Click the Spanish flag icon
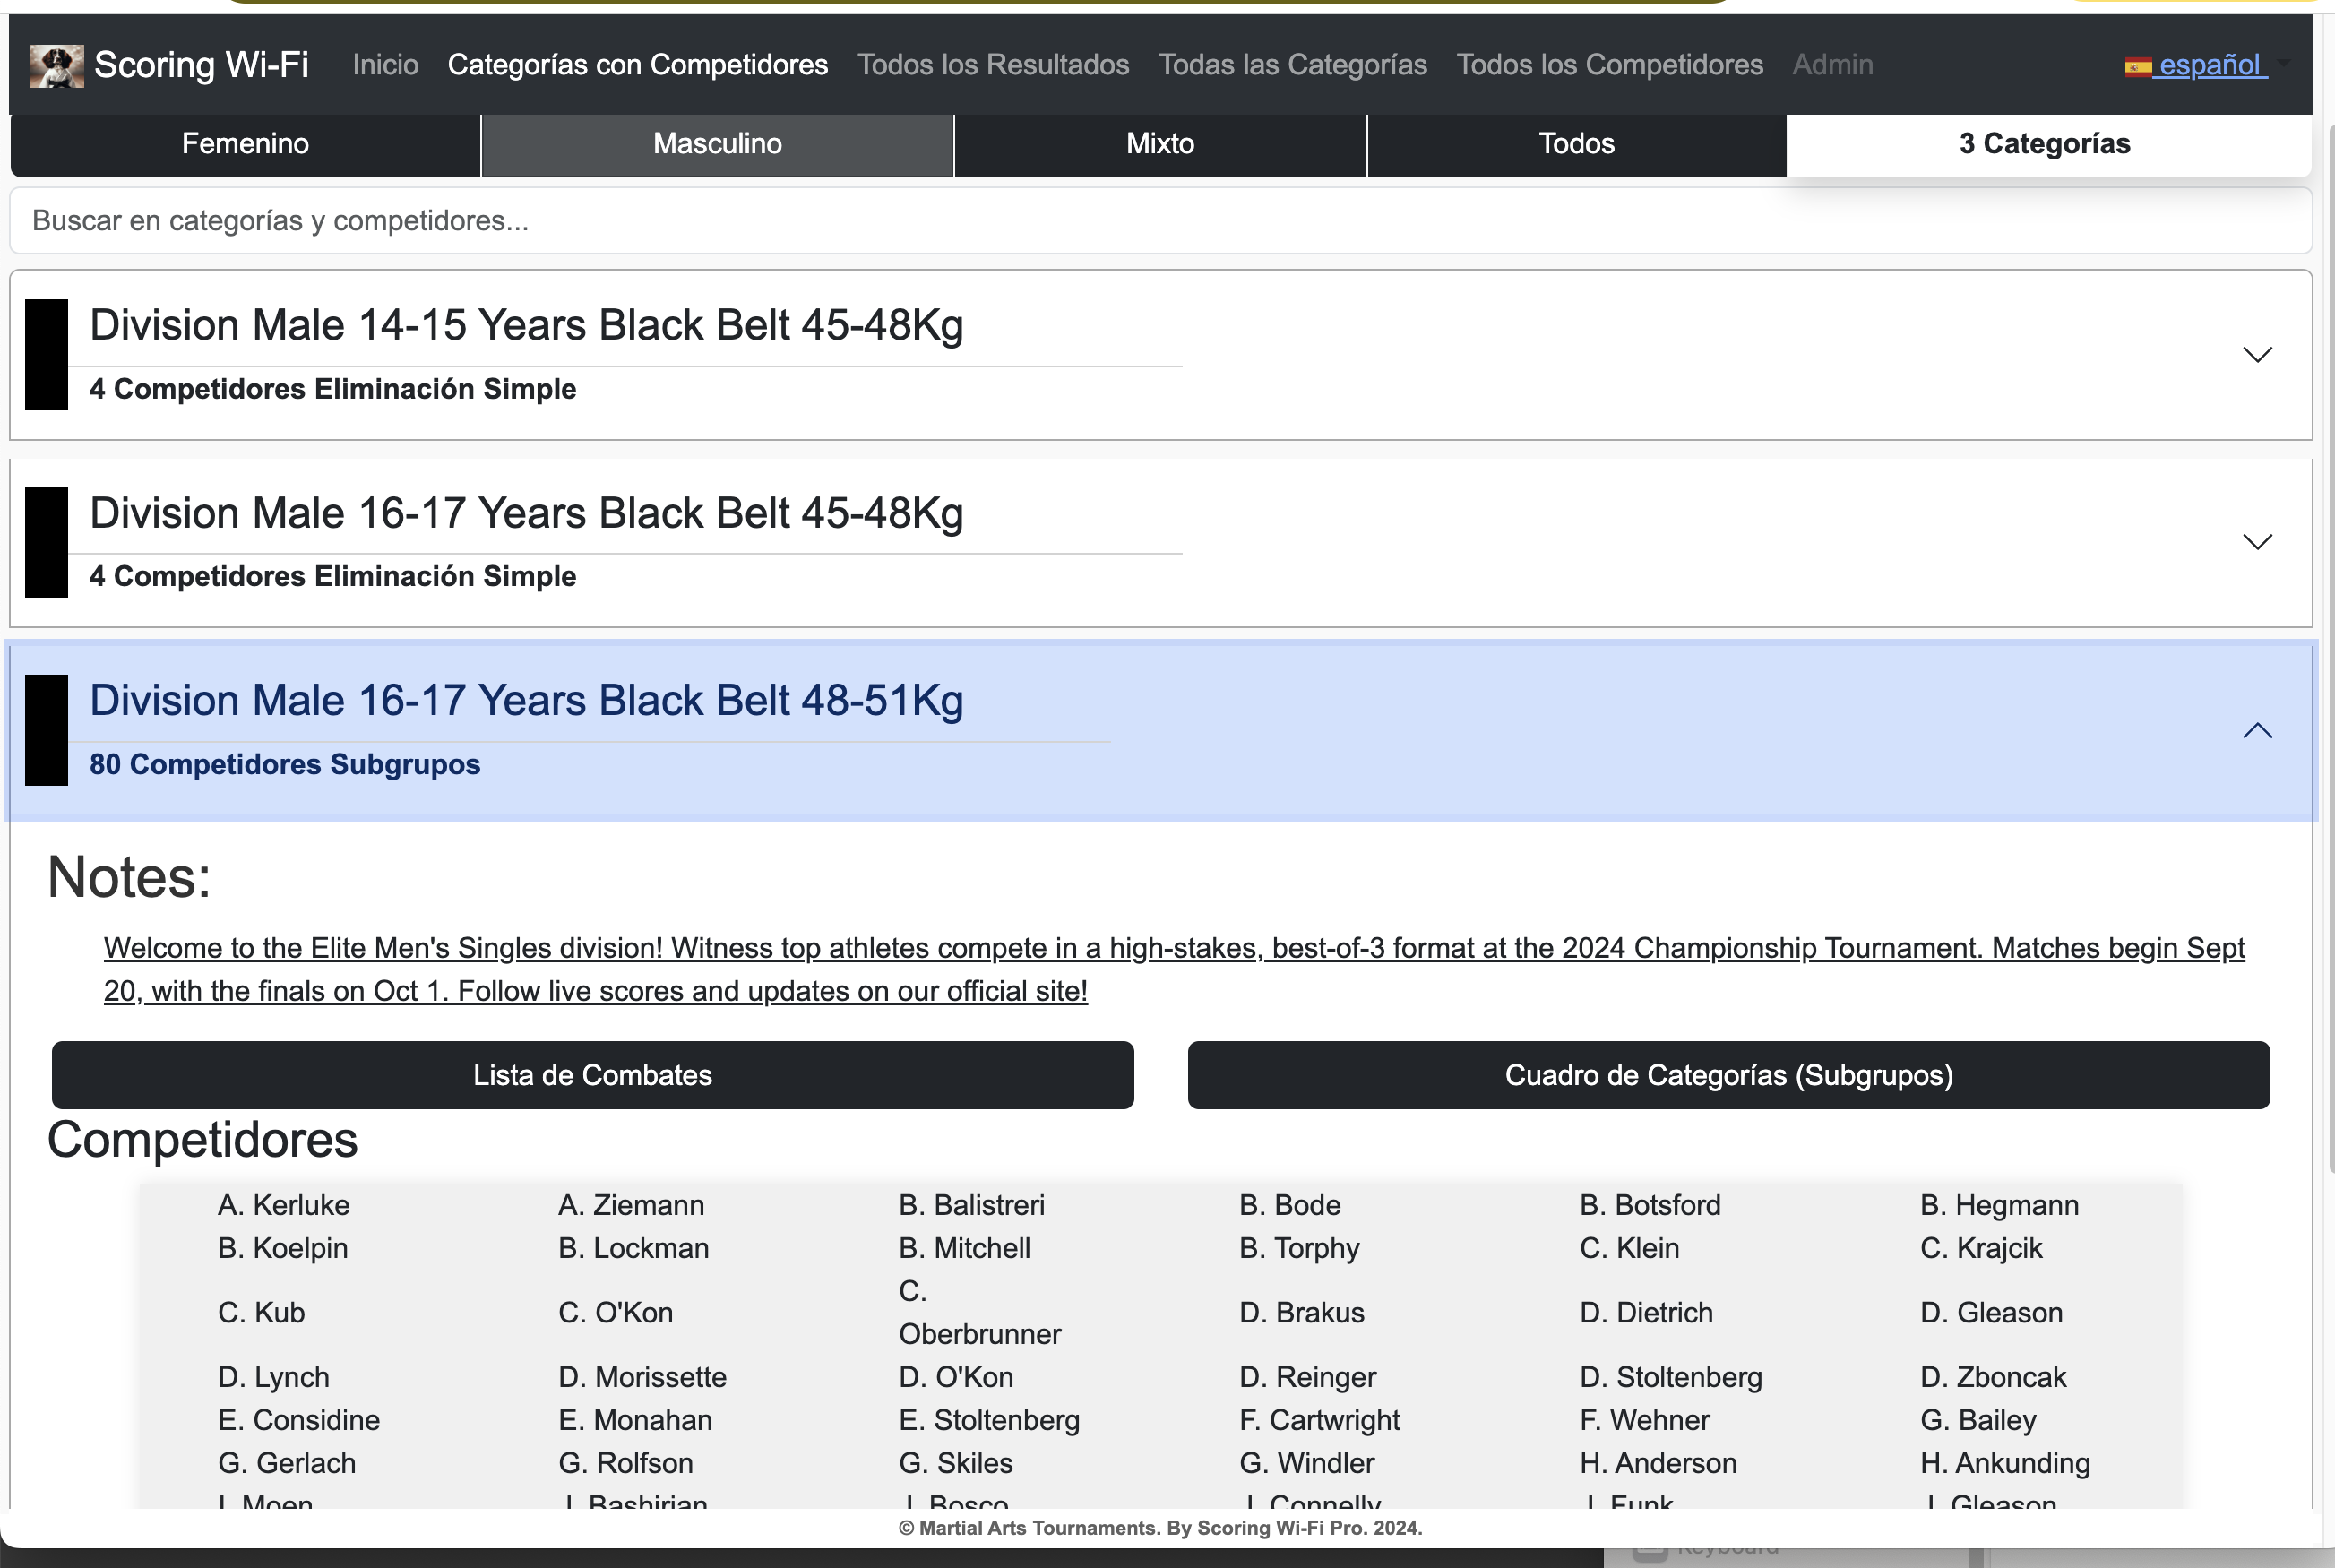Screen dimensions: 2335x1568 point(2137,67)
